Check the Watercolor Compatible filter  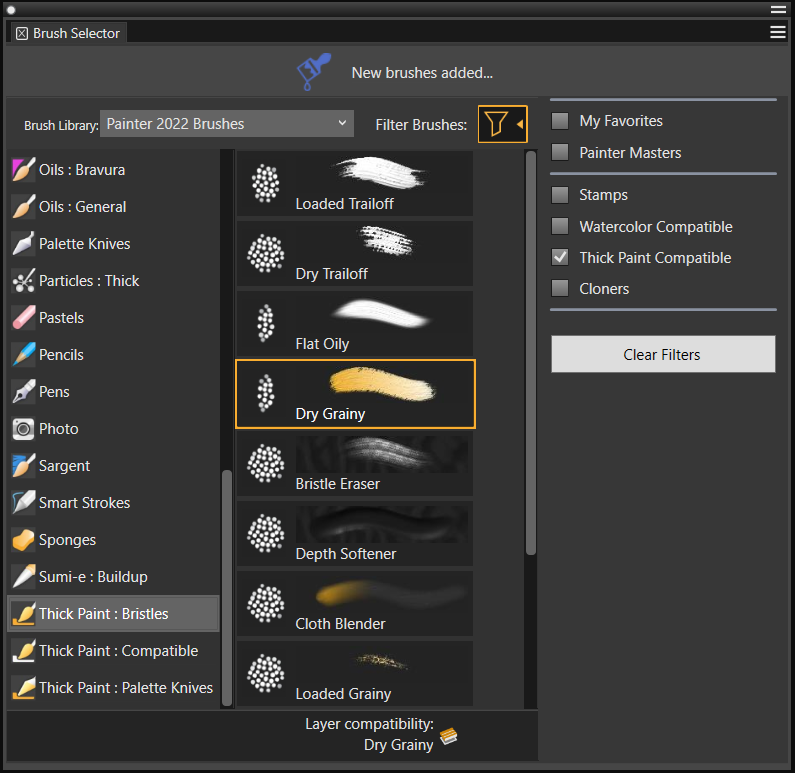tap(560, 226)
